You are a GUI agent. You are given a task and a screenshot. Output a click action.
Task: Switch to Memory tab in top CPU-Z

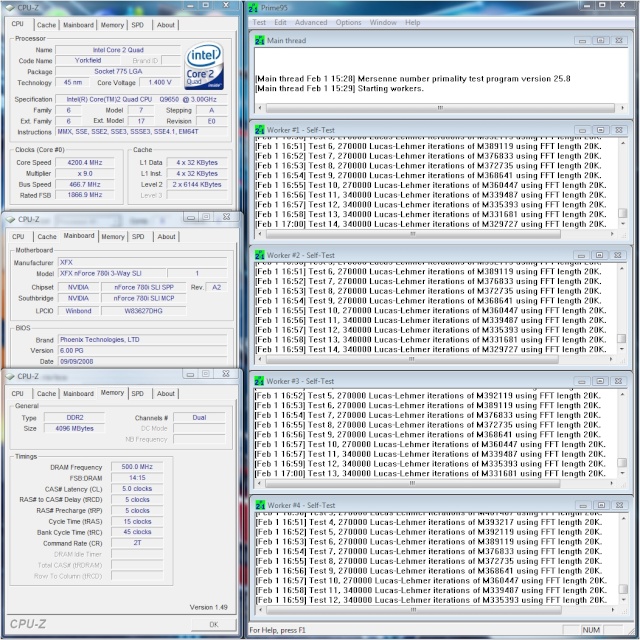click(112, 25)
